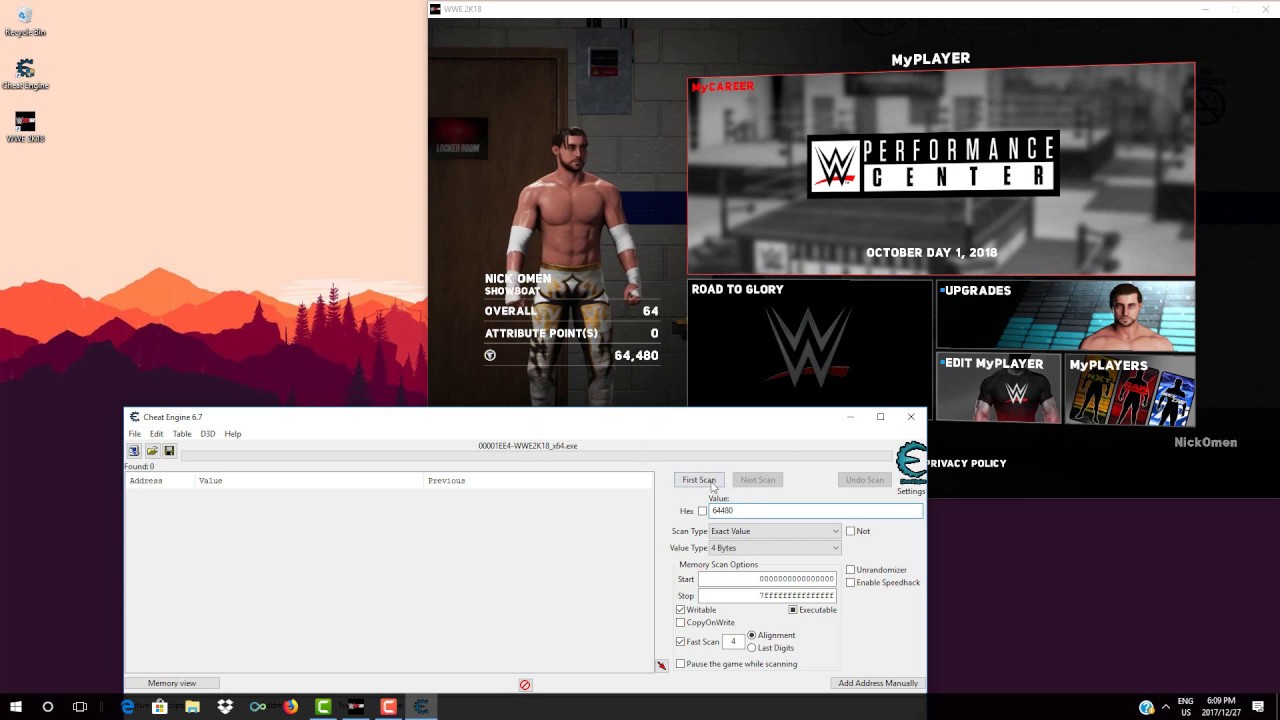Viewport: 1280px width, 720px height.
Task: Open the Windows Start menu
Action: [16, 707]
